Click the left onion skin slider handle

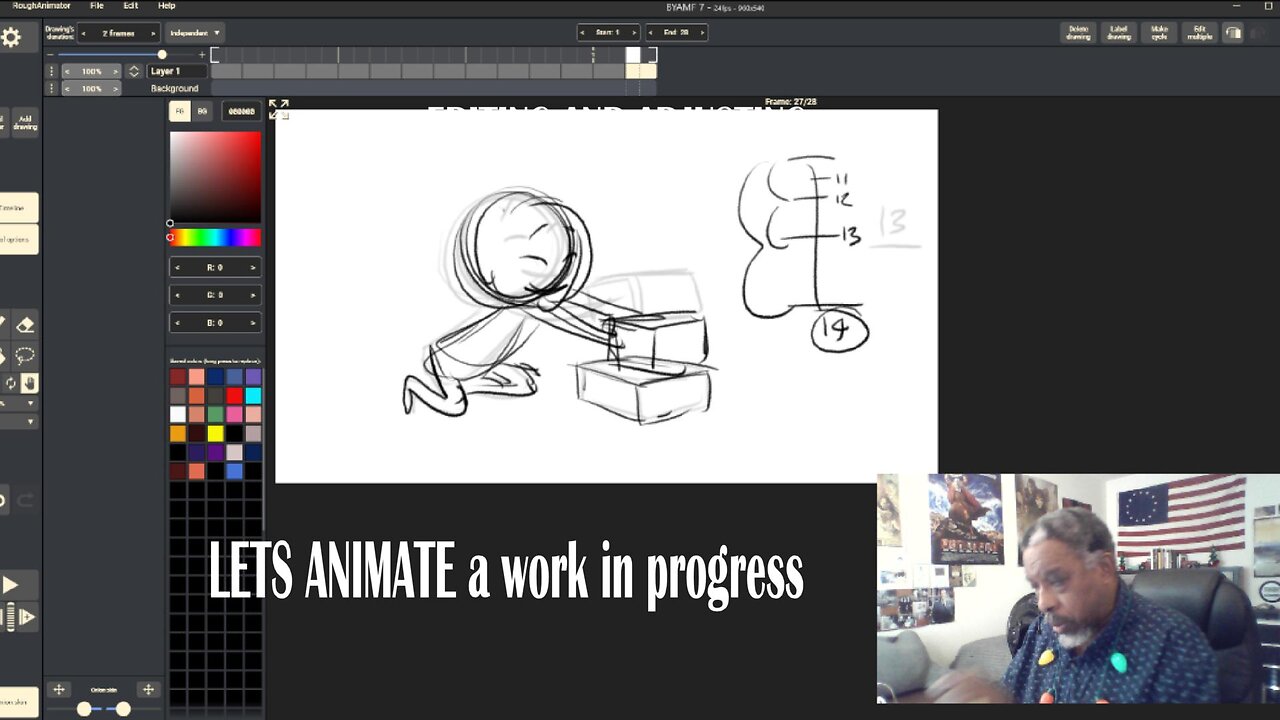(x=85, y=708)
